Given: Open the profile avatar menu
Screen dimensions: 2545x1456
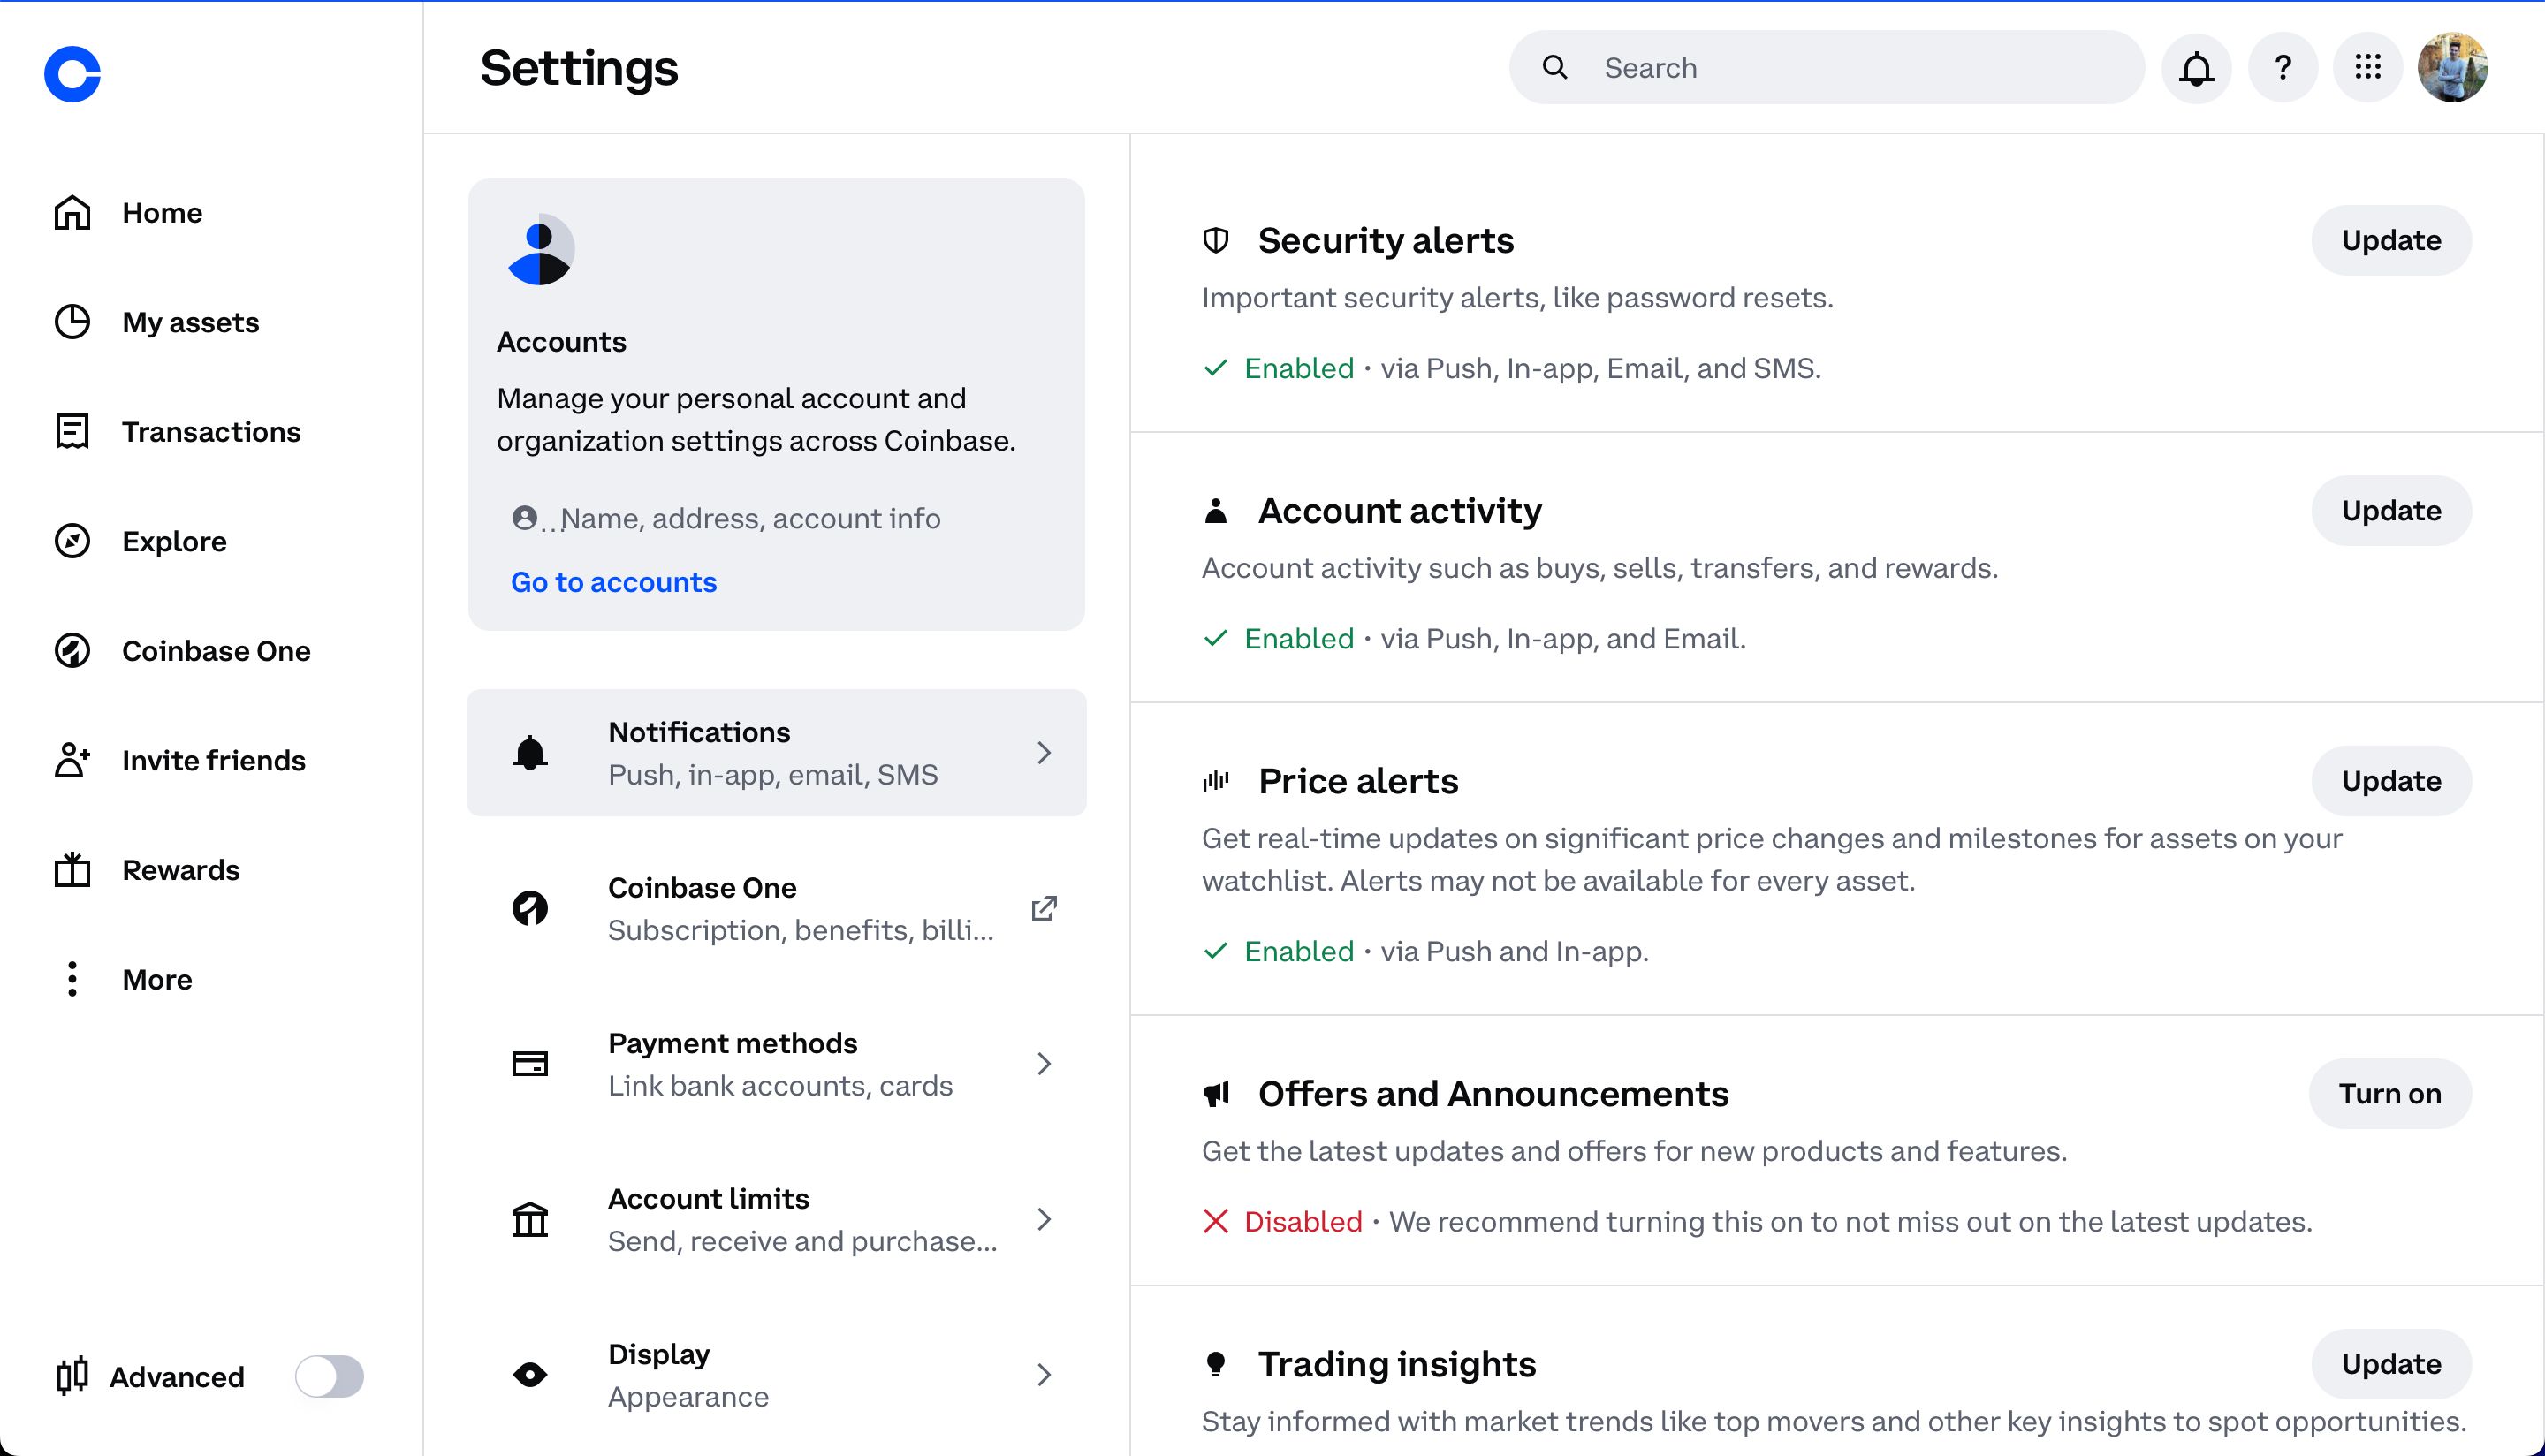Looking at the screenshot, I should pos(2452,68).
